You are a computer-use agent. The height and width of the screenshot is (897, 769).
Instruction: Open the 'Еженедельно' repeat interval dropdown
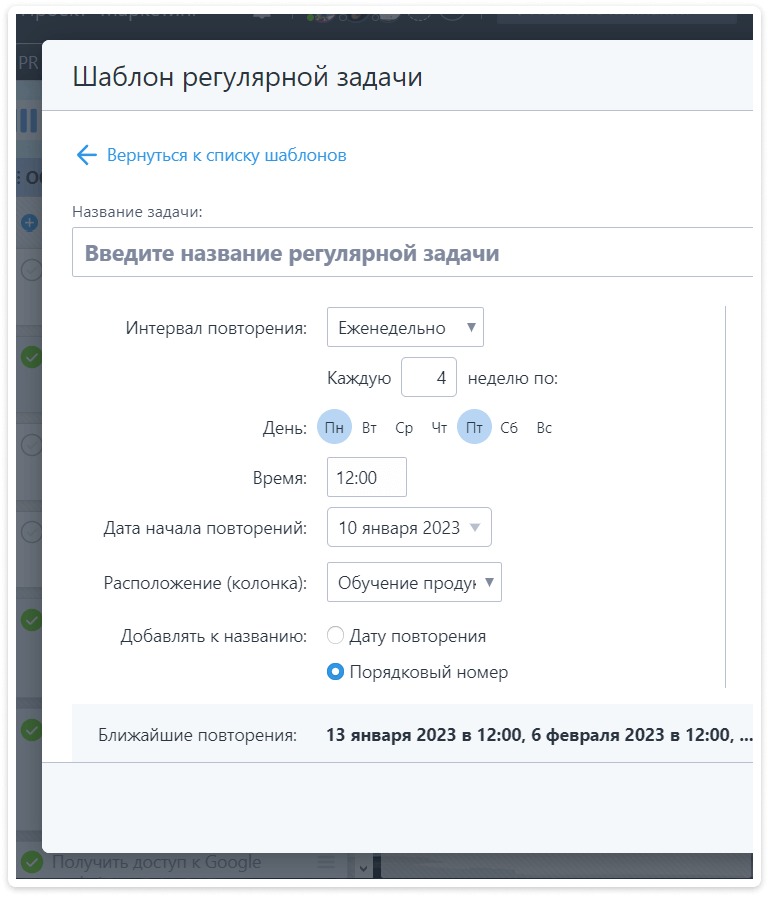click(405, 327)
